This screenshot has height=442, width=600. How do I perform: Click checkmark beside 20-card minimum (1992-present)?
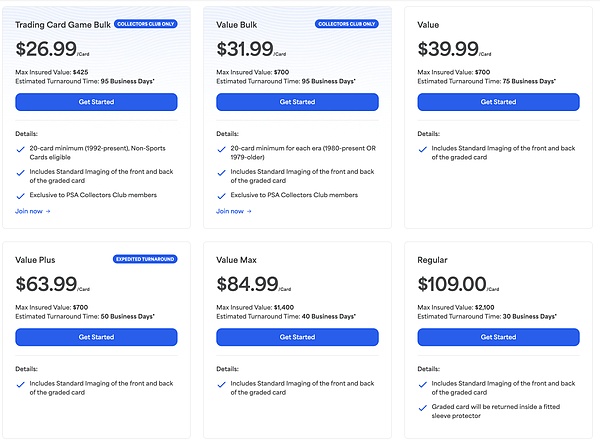[x=22, y=148]
